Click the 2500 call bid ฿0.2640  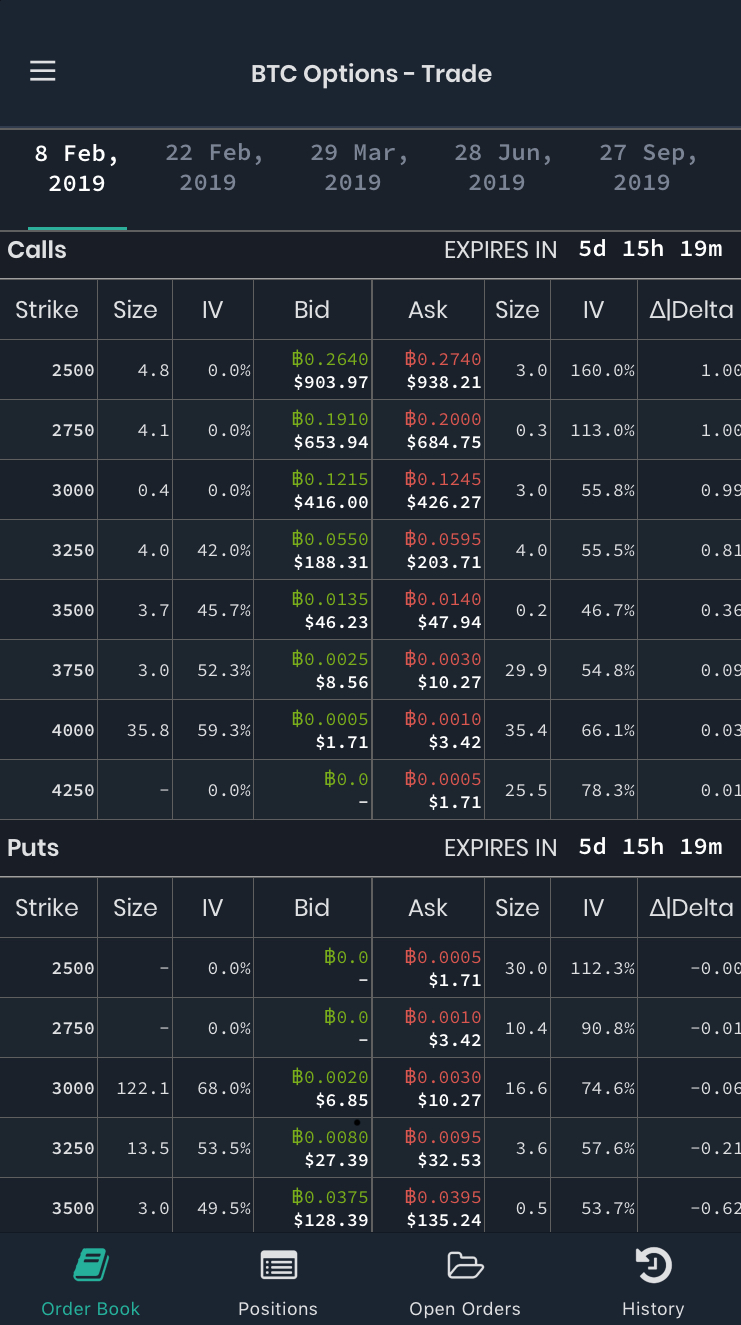pos(330,359)
